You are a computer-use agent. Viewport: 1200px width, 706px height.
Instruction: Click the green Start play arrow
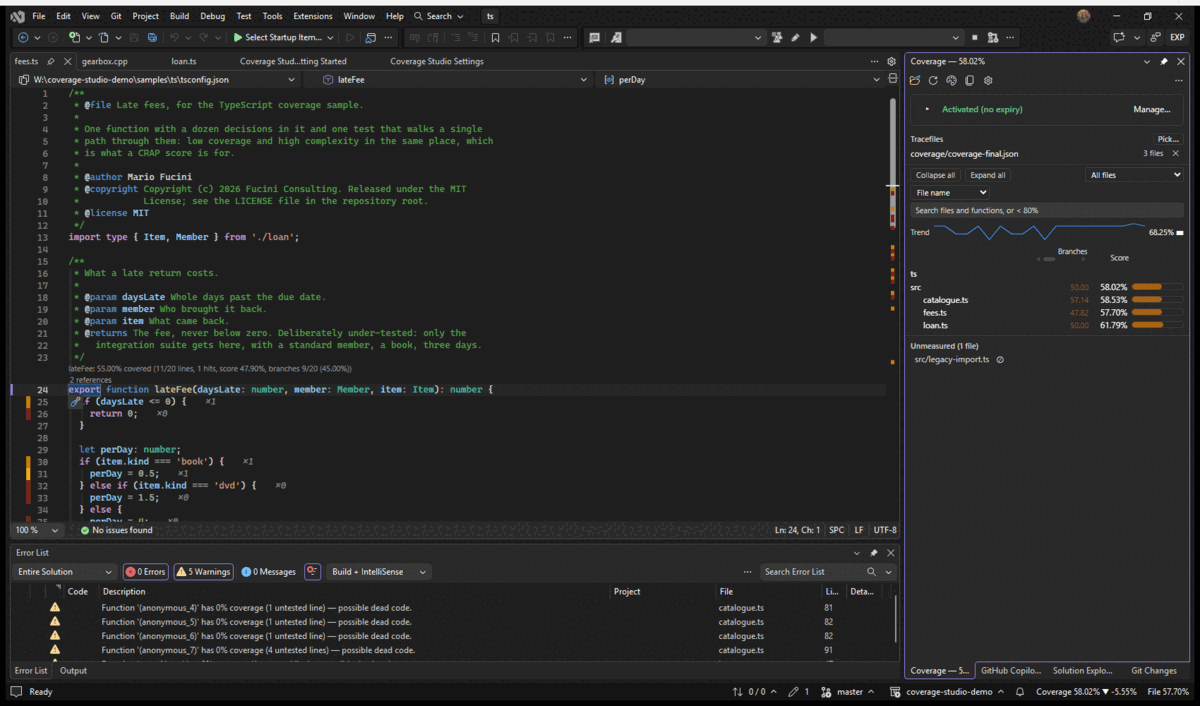click(x=238, y=38)
